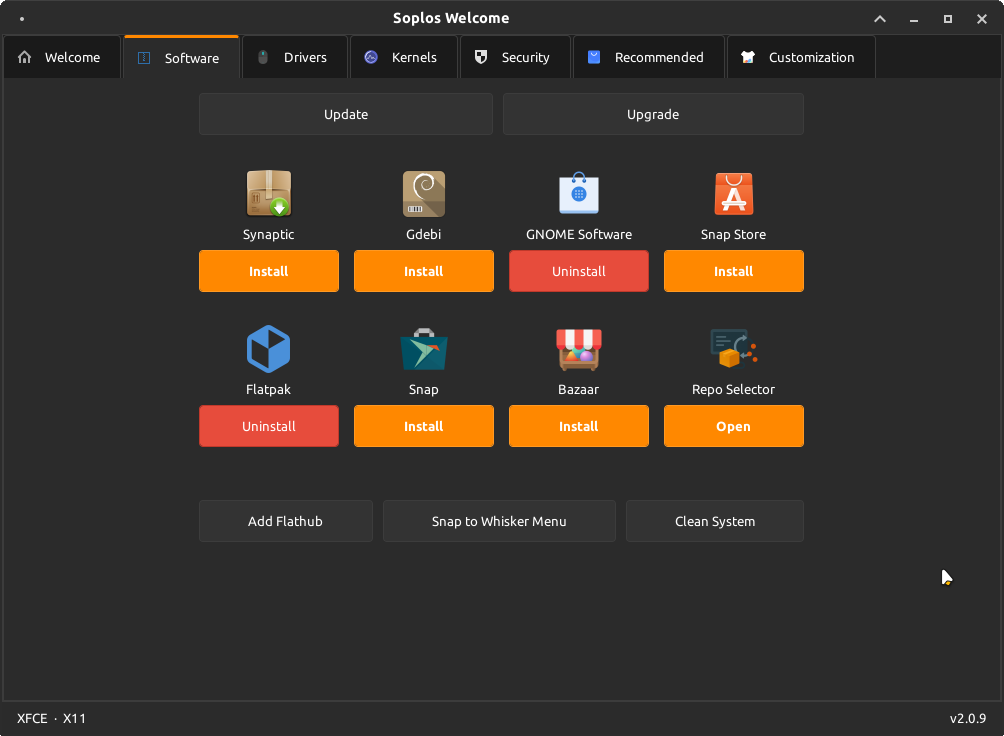Screen dimensions: 1004x736
Task: Click the 'Repo Selector' label
Action: click(x=734, y=389)
